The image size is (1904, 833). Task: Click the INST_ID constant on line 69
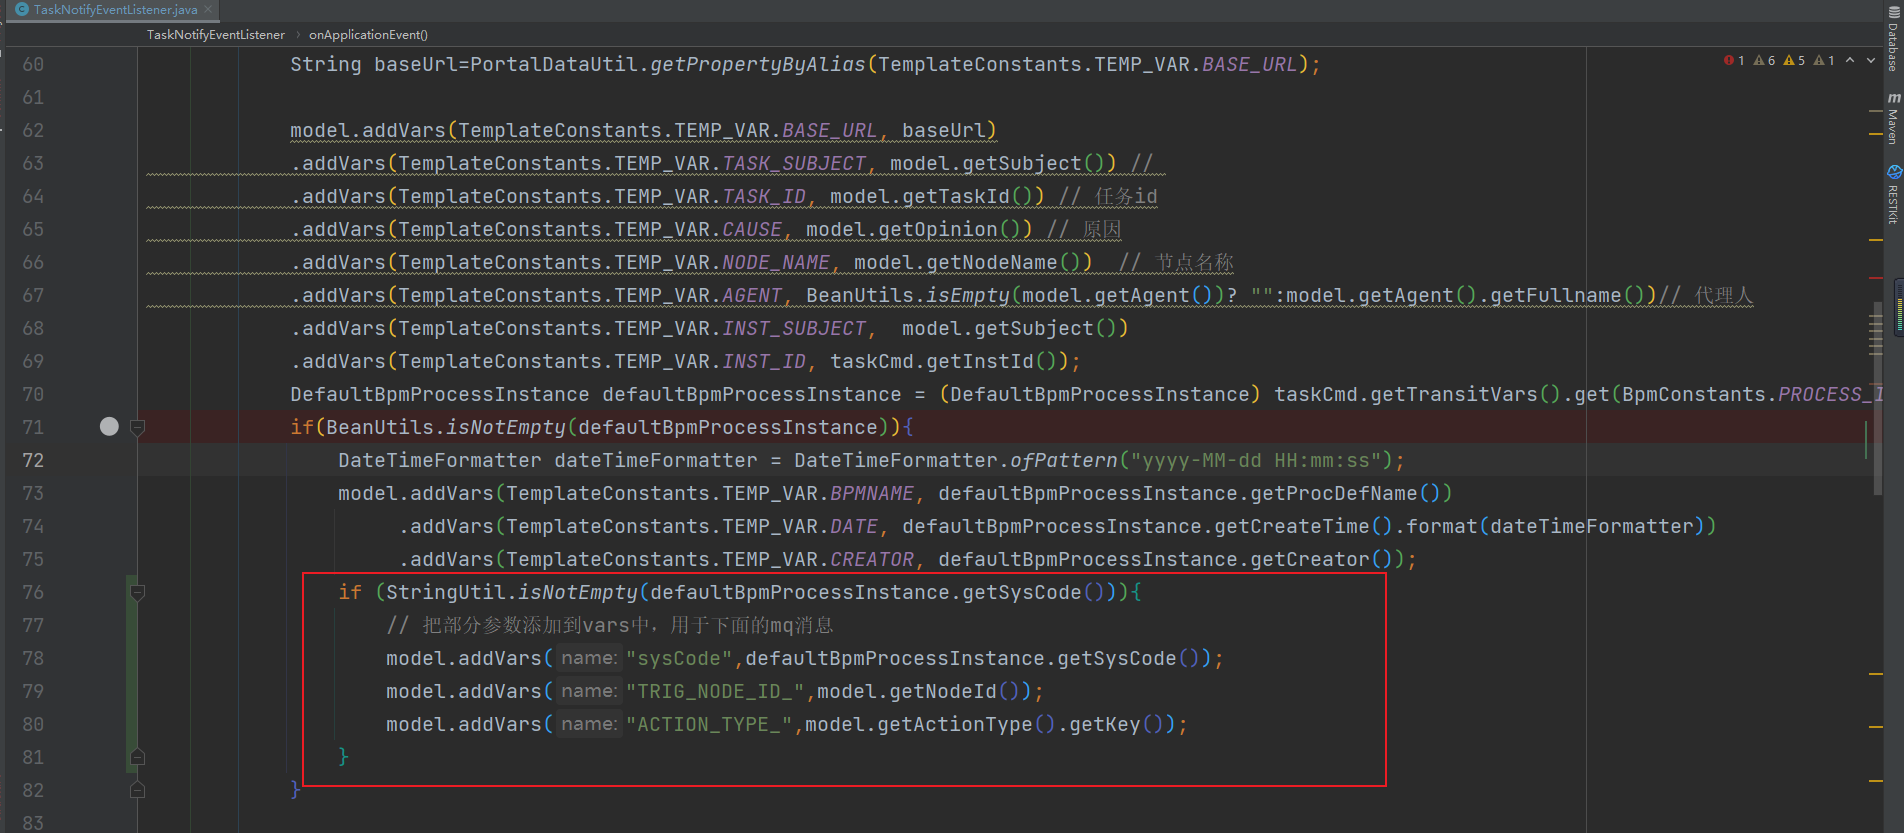(764, 362)
